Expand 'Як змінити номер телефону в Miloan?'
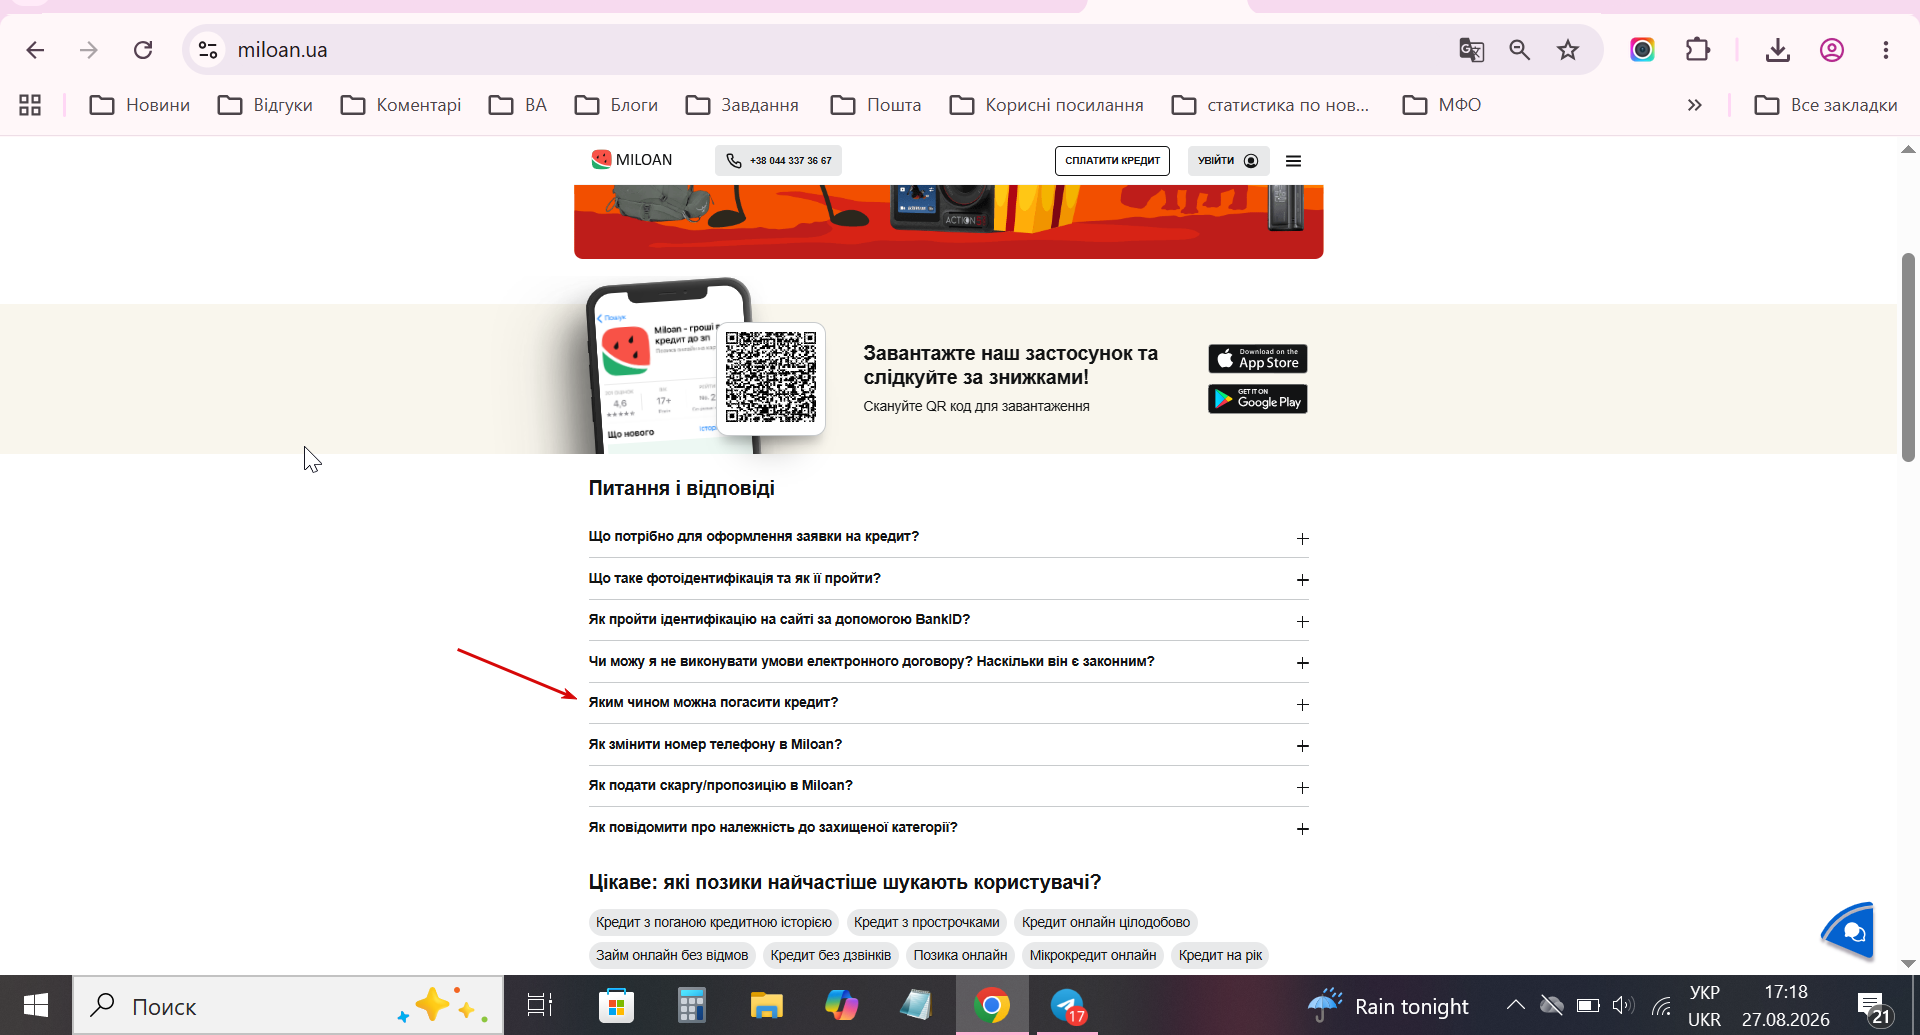 tap(948, 745)
